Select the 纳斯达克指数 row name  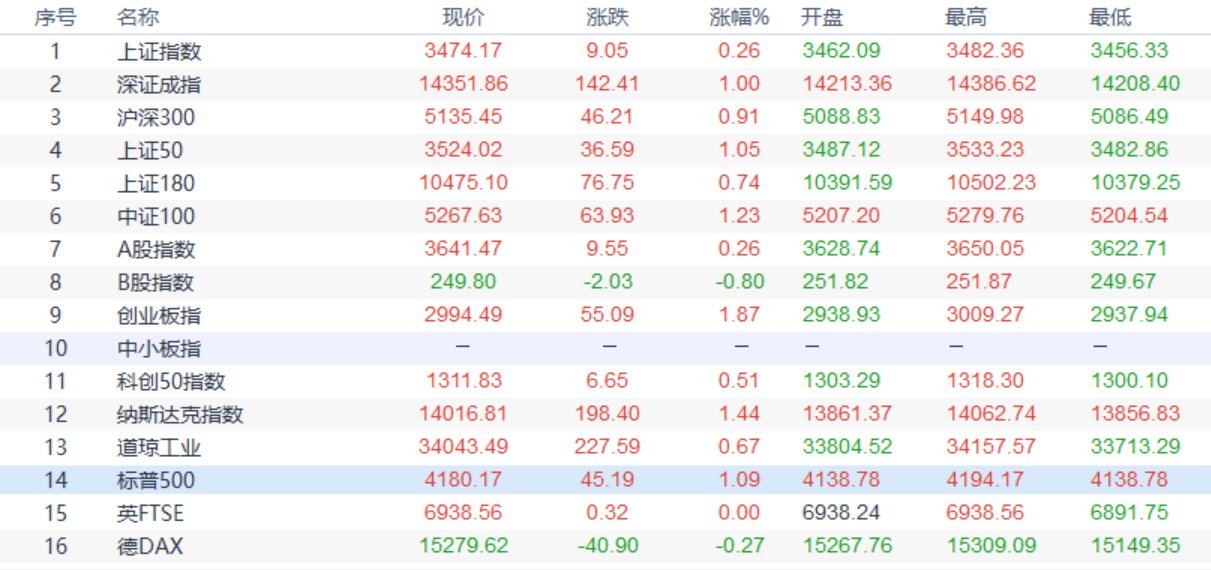[x=180, y=414]
